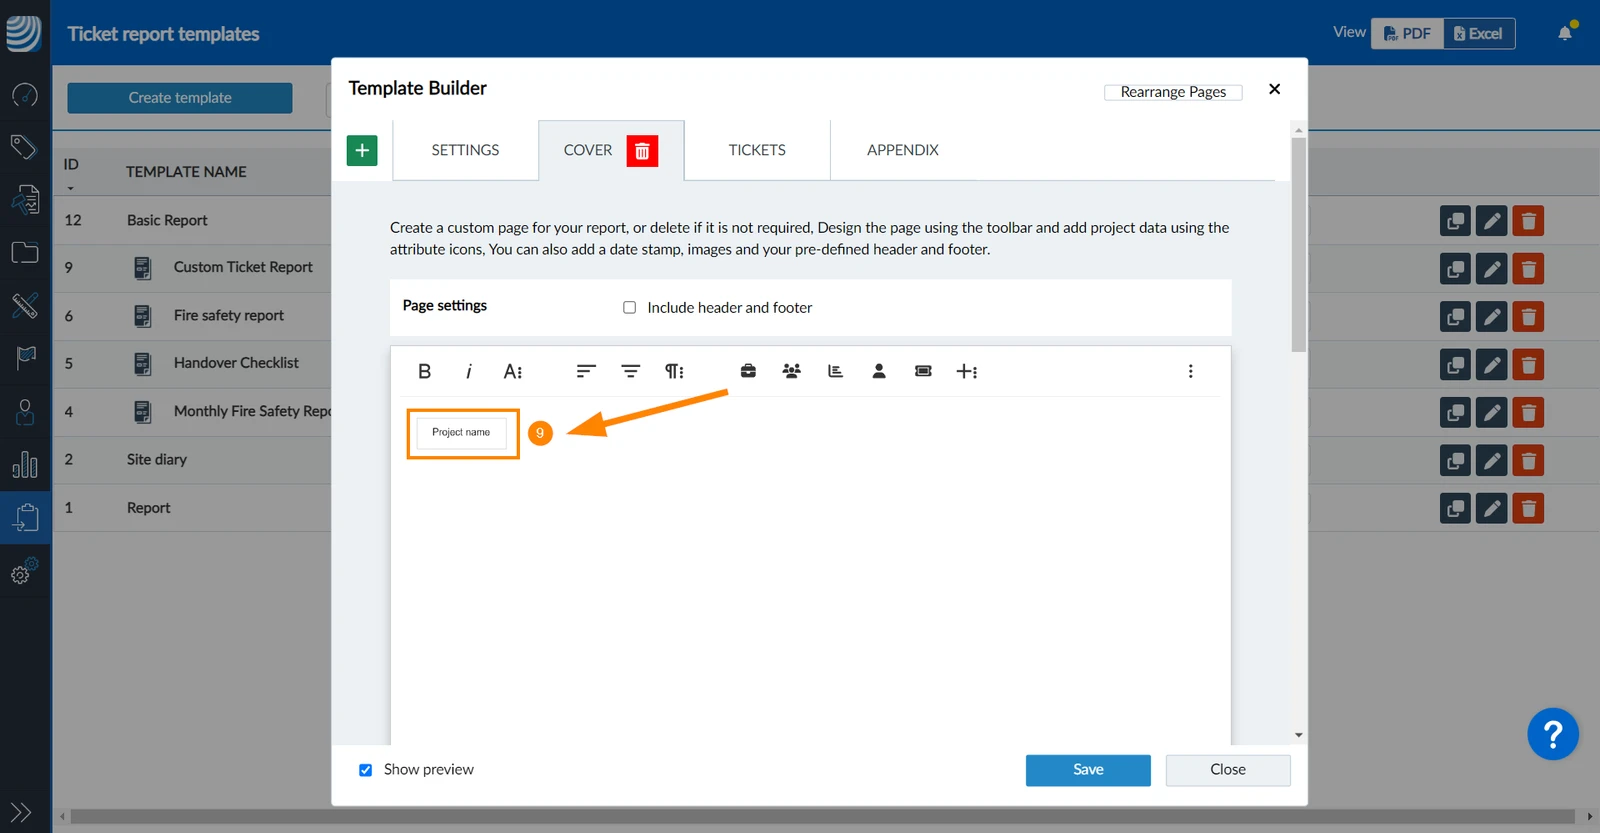The width and height of the screenshot is (1600, 833).
Task: Uncheck the Show preview checkbox
Action: pyautogui.click(x=366, y=770)
